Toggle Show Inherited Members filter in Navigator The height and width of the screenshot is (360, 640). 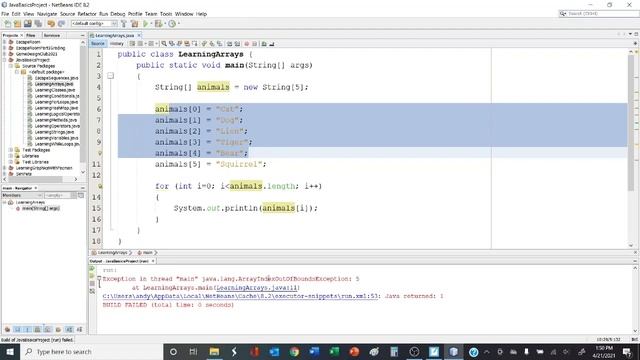pos(7,329)
